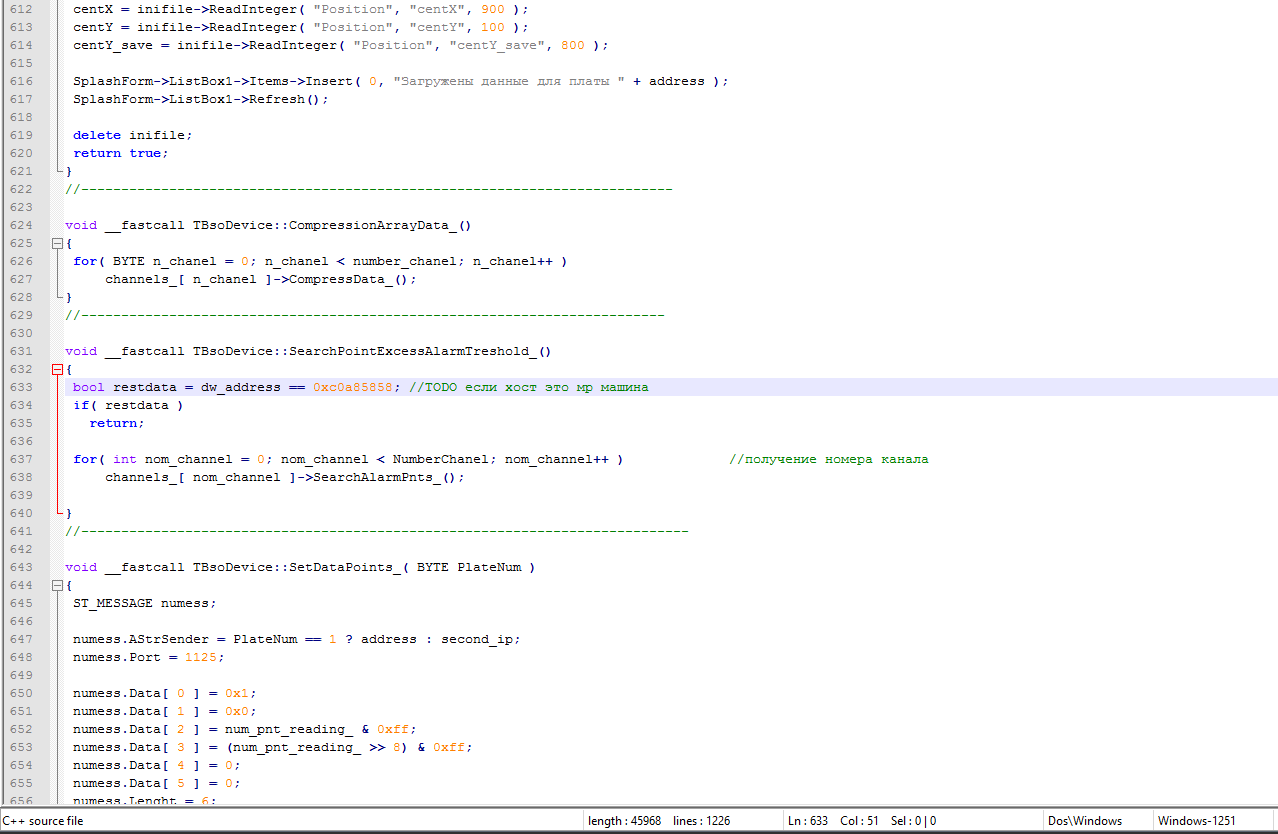Viewport: 1278px width, 834px height.
Task: Click the 'delete inifile;' statement
Action: pyautogui.click(x=133, y=135)
